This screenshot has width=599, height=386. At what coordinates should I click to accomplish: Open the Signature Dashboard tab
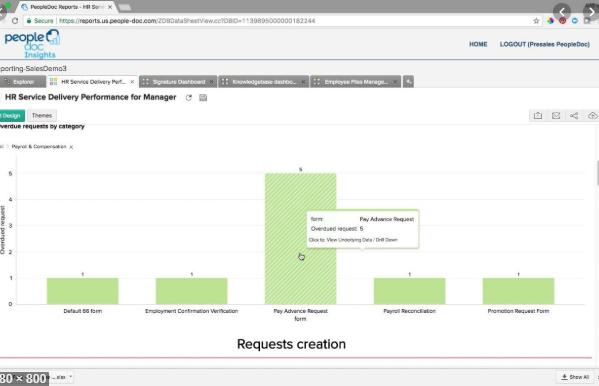[x=178, y=82]
